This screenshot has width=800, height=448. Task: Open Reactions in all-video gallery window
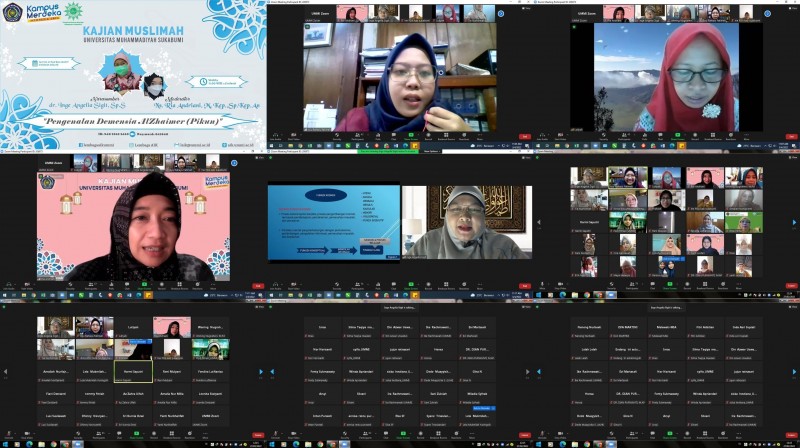(723, 286)
